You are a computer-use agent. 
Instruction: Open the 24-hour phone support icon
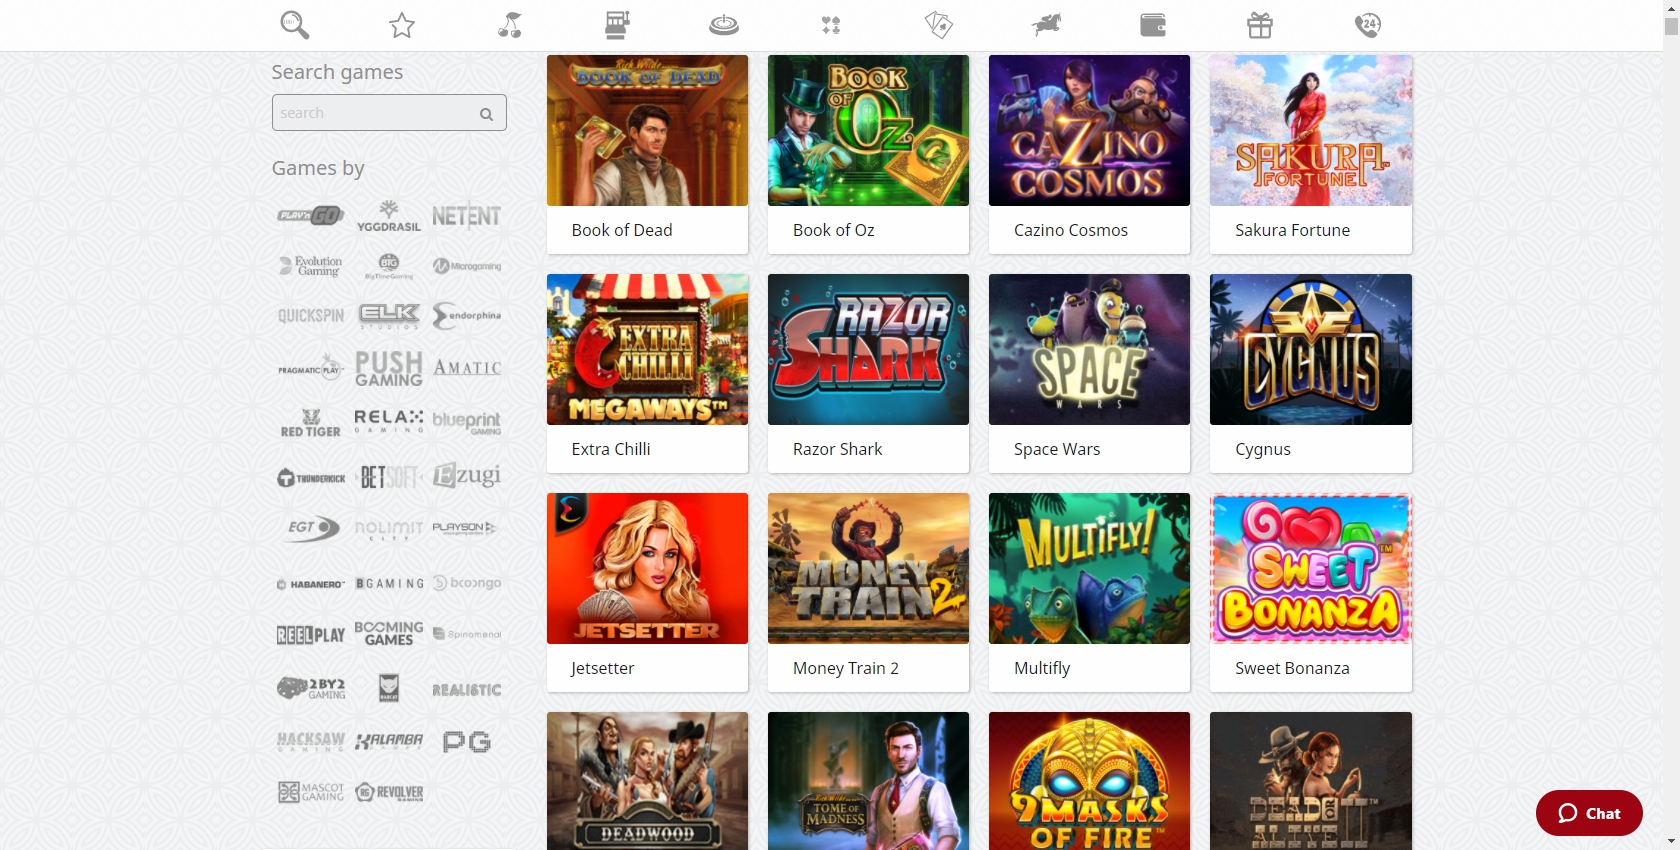tap(1368, 25)
